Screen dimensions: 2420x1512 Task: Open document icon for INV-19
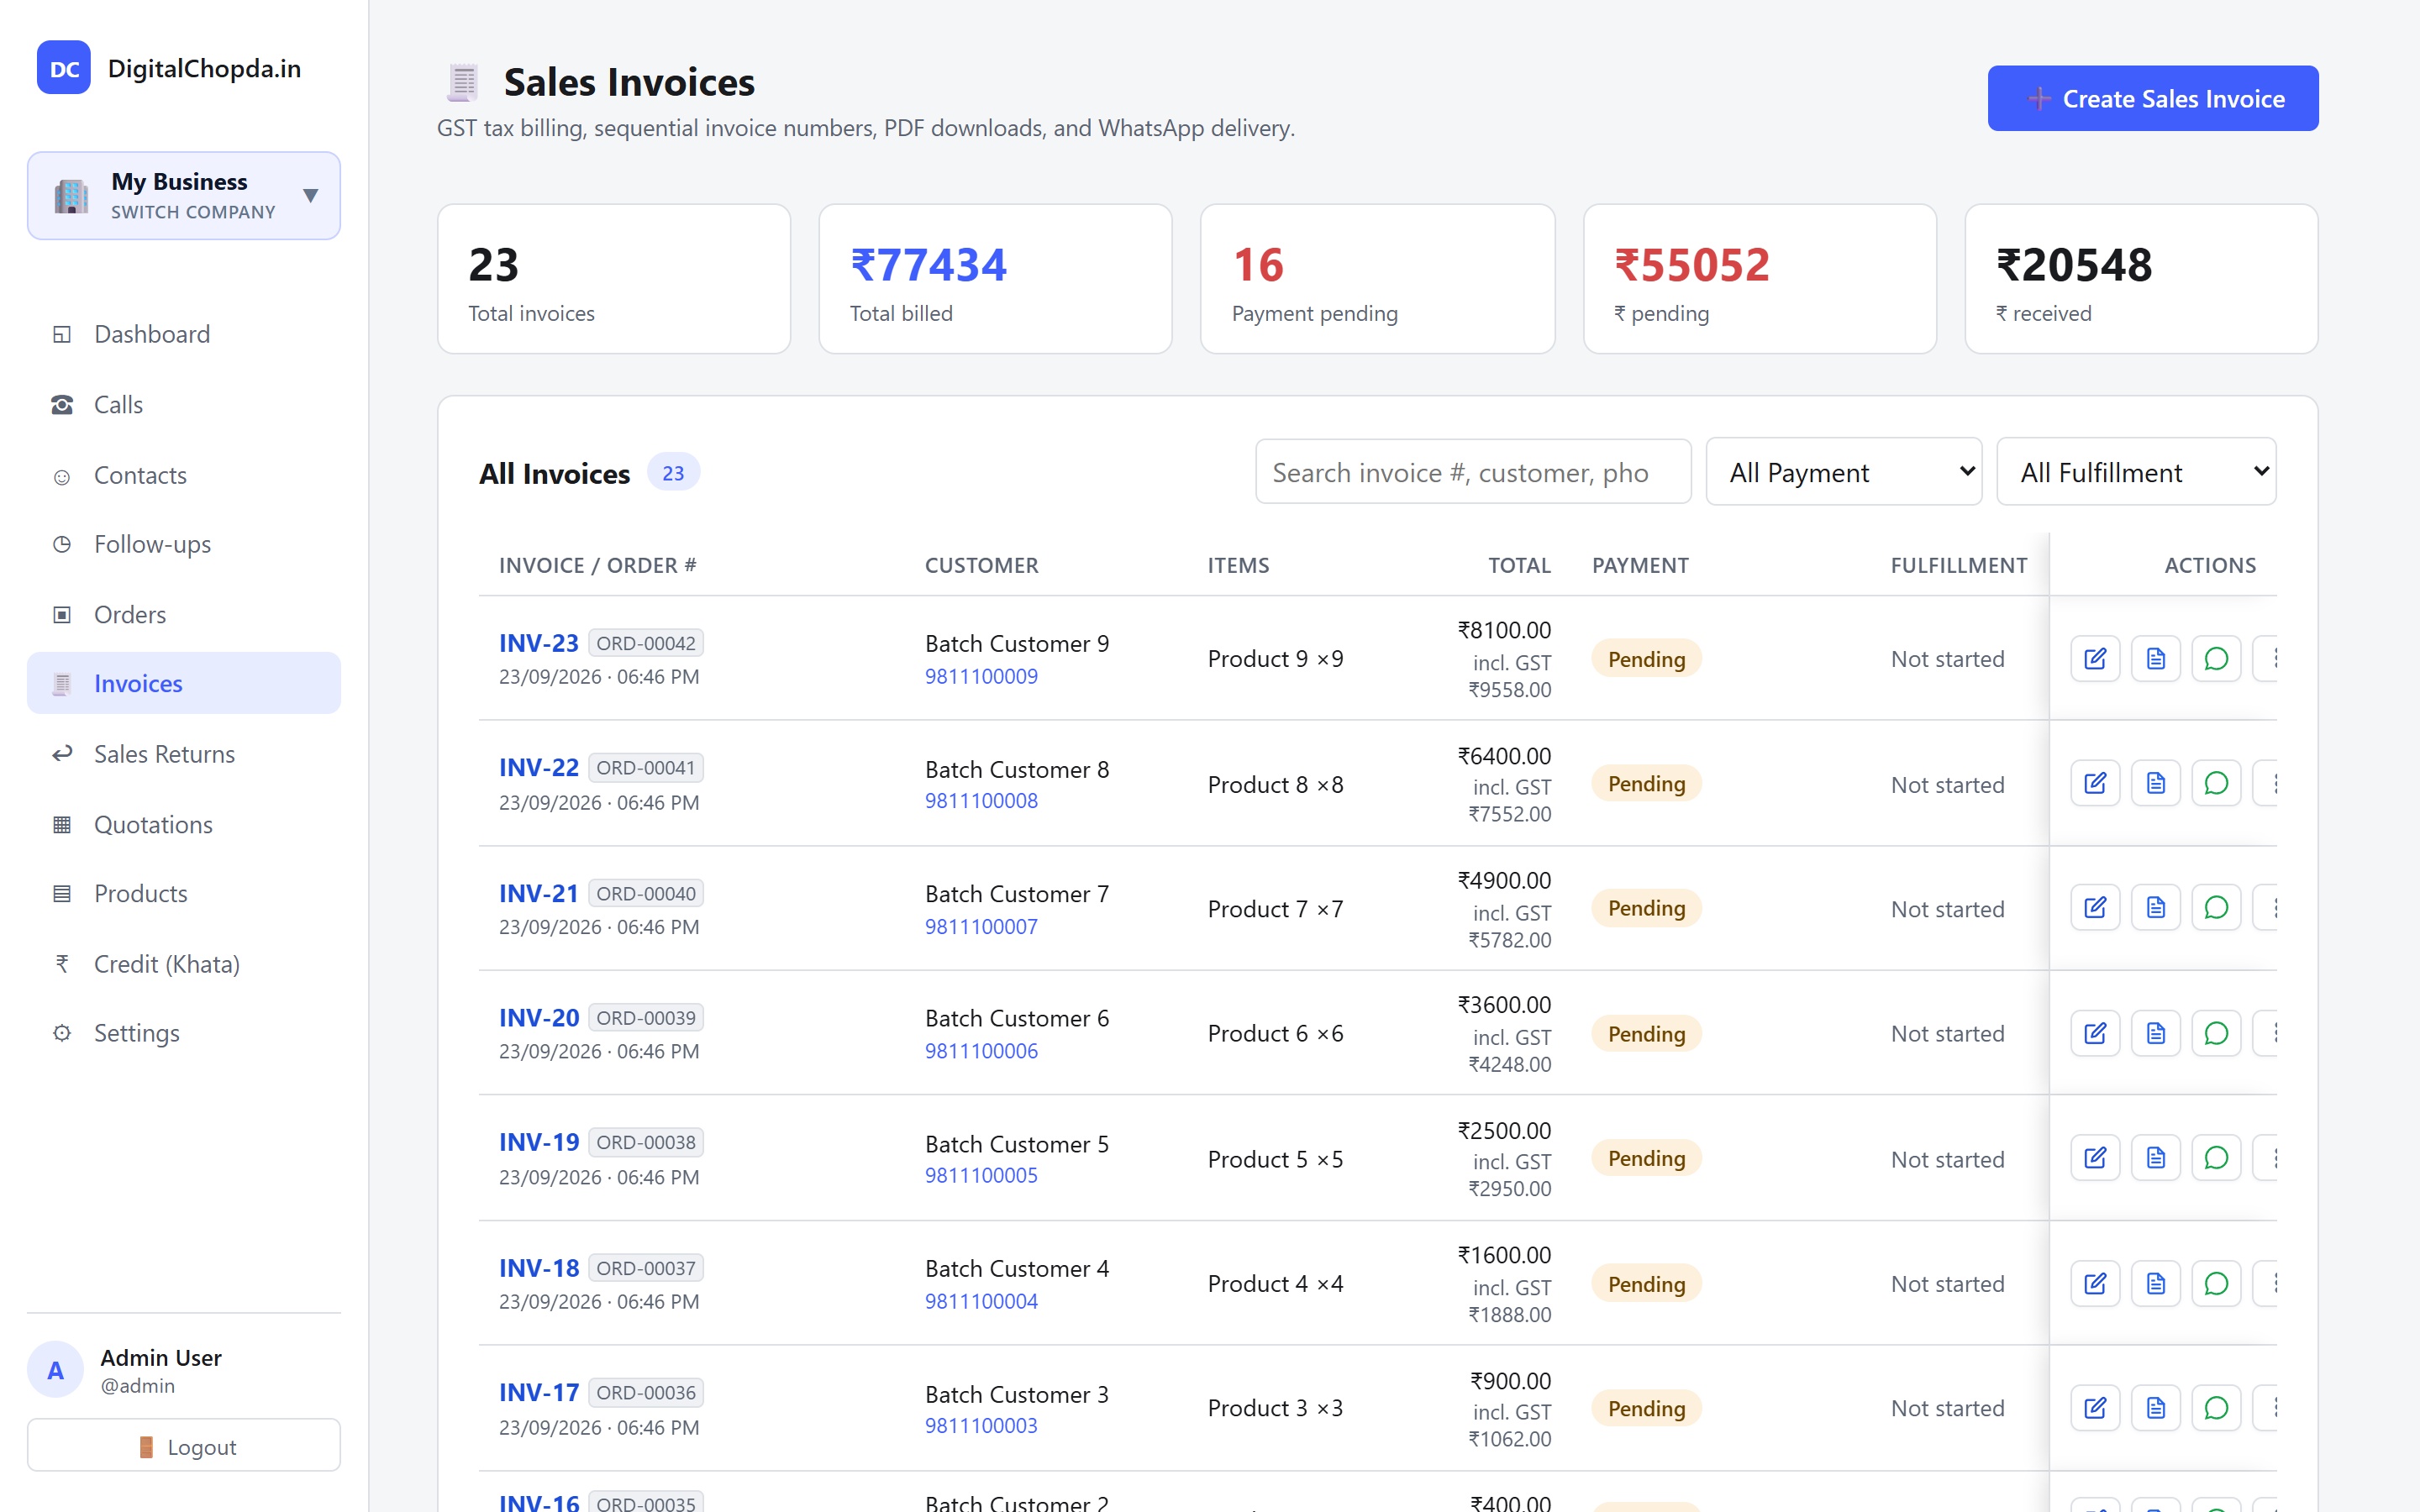(2156, 1158)
